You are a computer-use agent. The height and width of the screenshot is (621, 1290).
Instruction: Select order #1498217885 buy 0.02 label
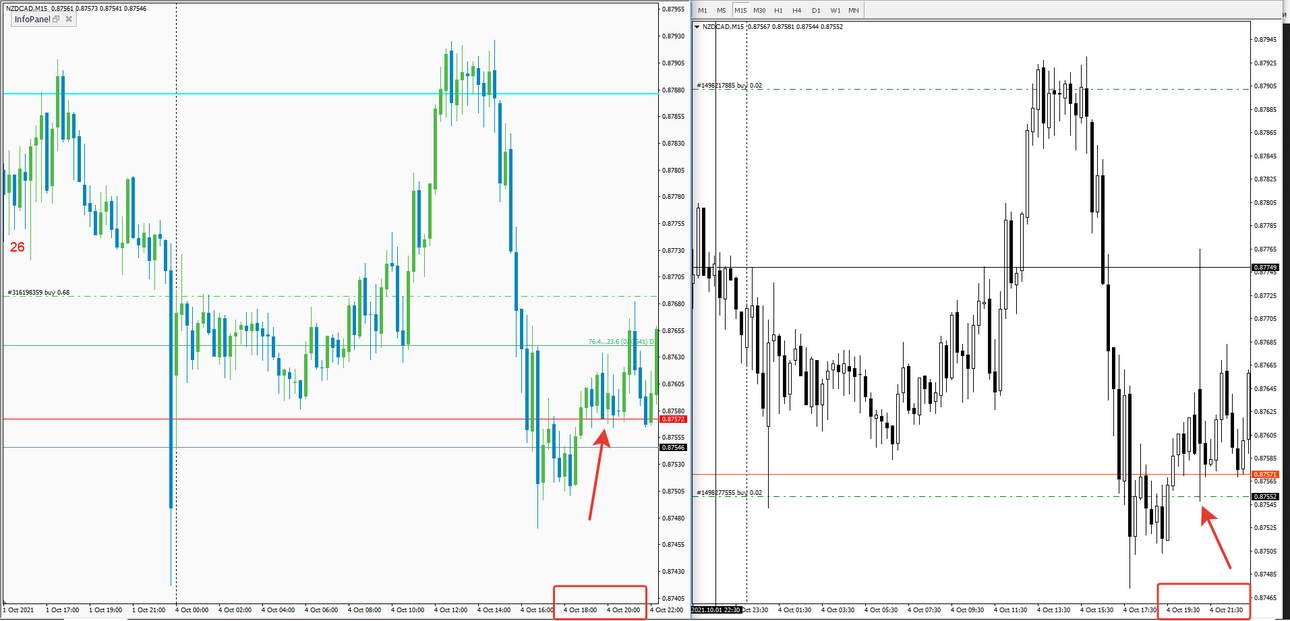point(730,86)
